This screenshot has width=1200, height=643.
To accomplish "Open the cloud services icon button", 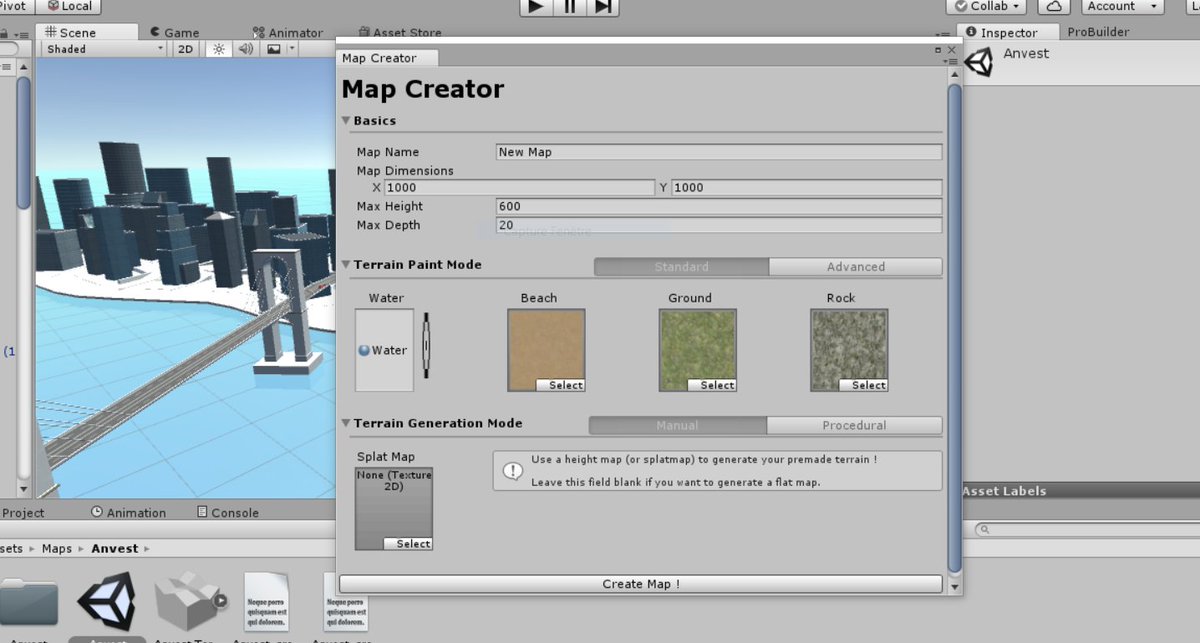I will (1053, 6).
